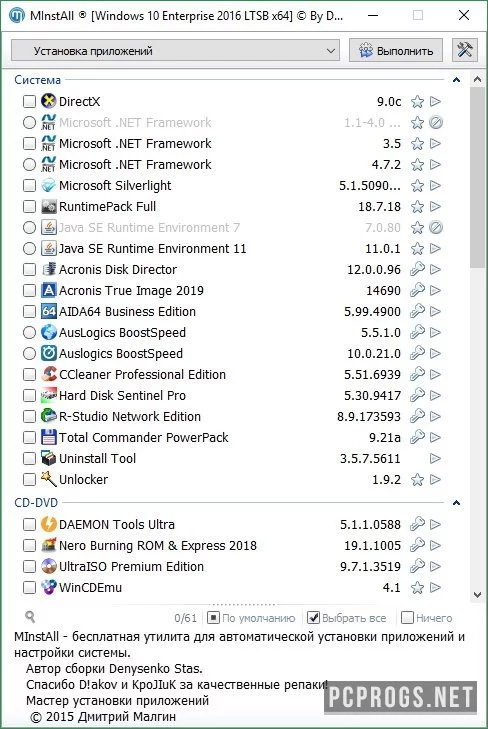Open the Установка приложений dropdown
The height and width of the screenshot is (729, 488).
pyautogui.click(x=175, y=50)
